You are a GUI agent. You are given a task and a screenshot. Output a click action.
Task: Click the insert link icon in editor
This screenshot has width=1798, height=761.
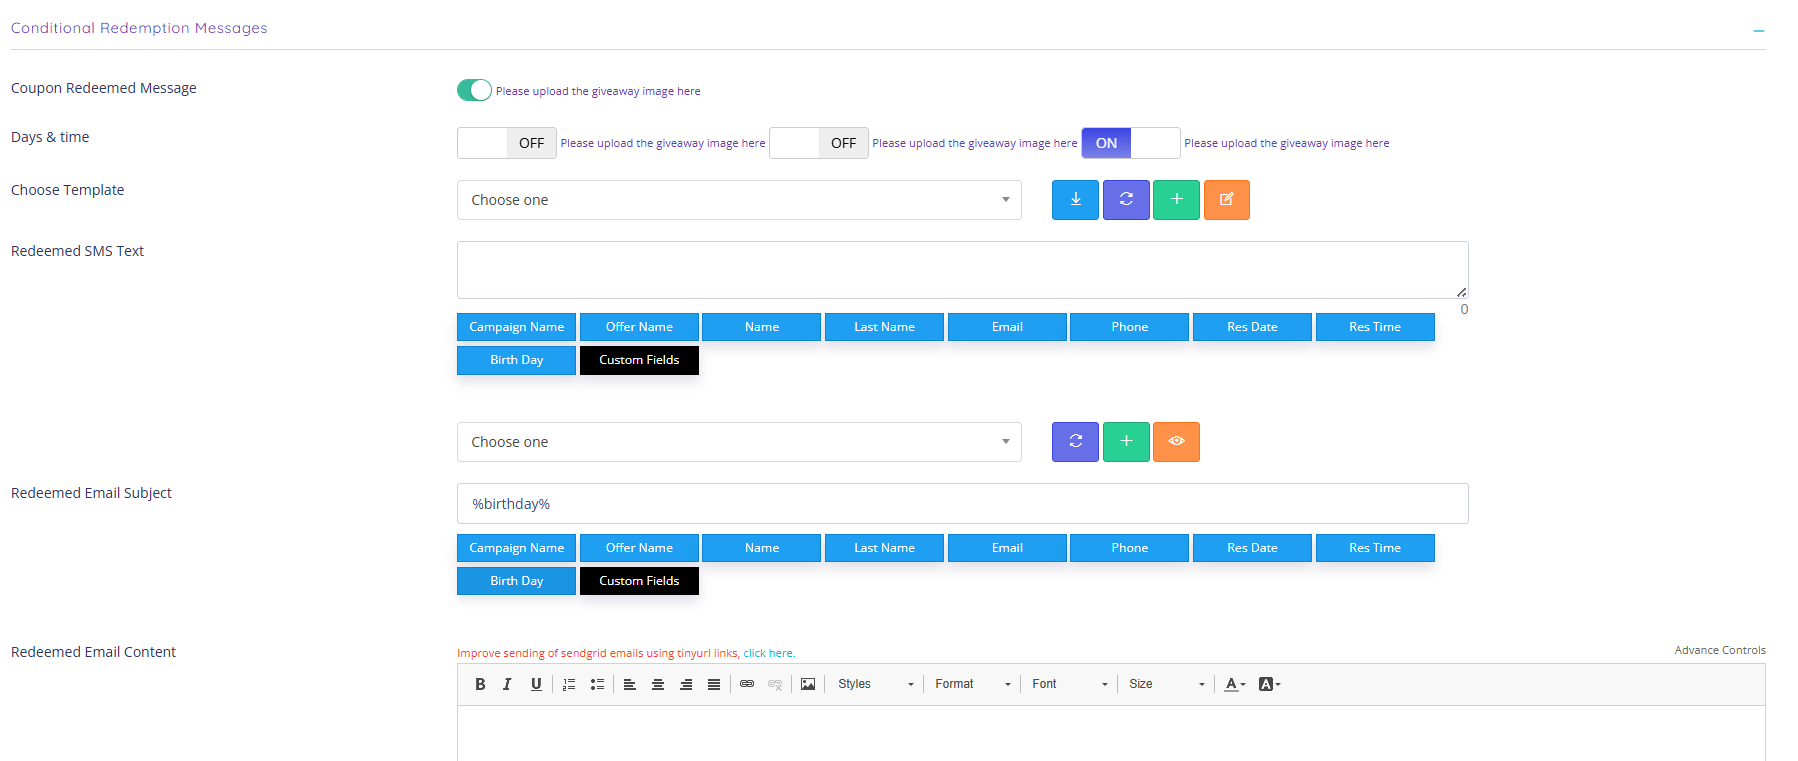(x=747, y=684)
